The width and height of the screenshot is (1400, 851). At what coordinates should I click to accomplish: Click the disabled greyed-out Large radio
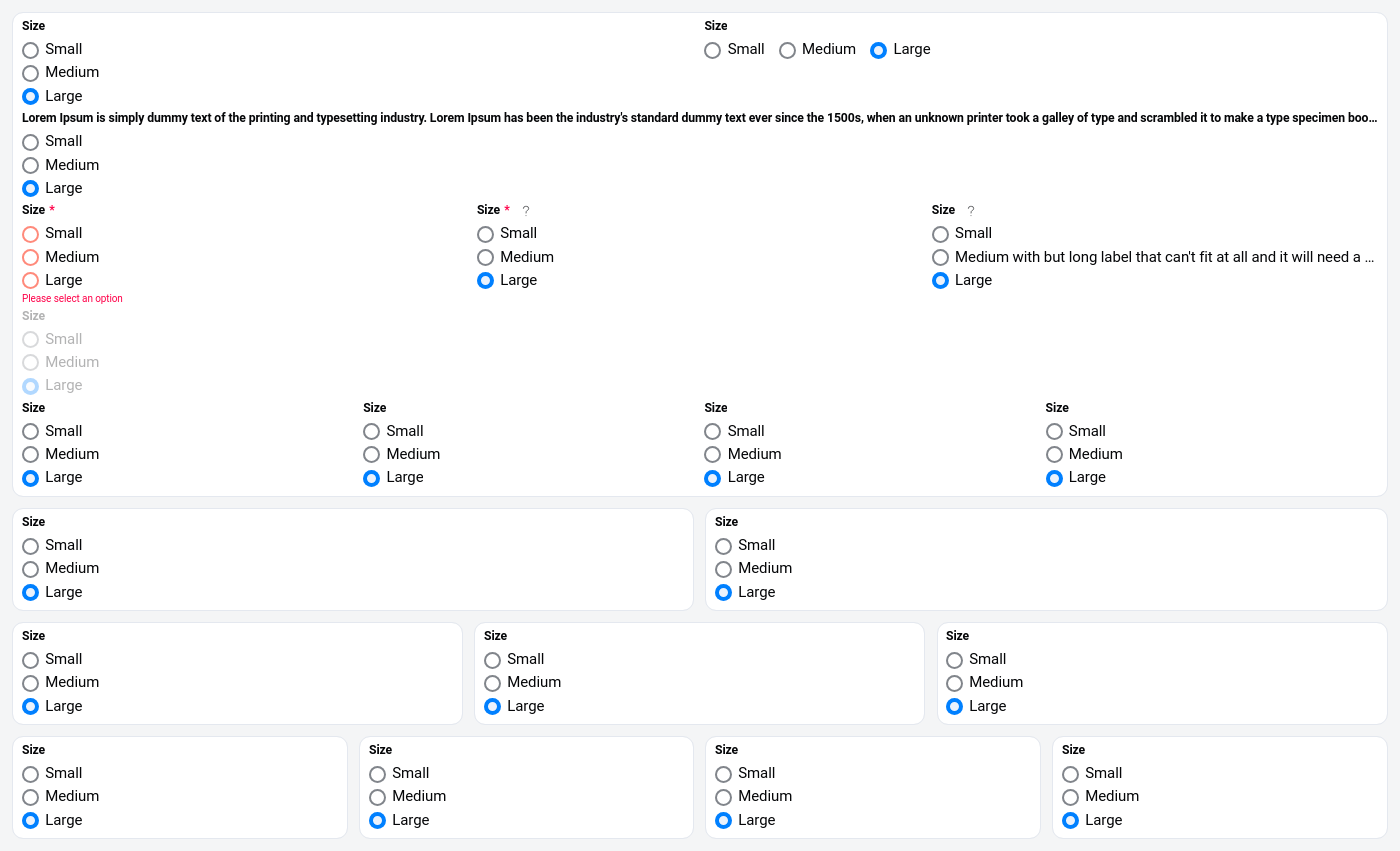[31, 386]
